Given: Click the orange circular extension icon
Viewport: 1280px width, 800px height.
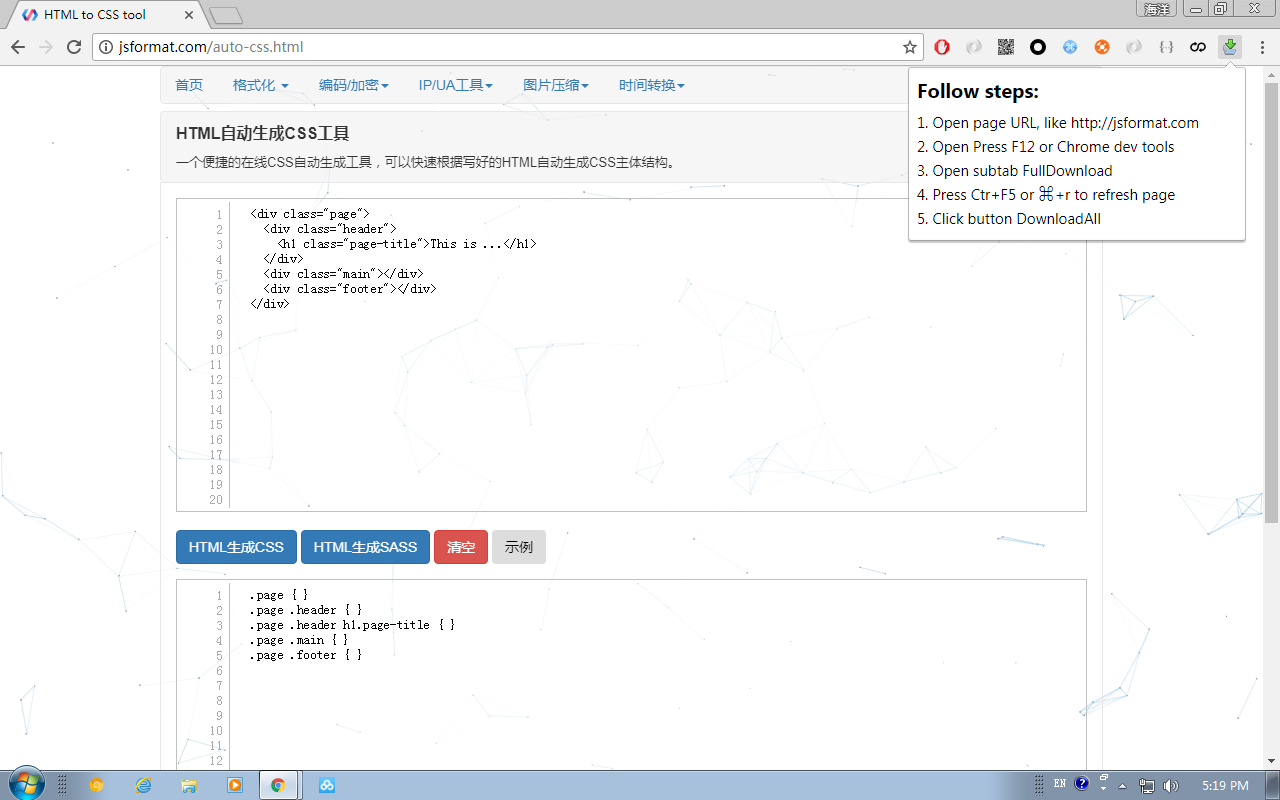Looking at the screenshot, I should coord(1101,46).
